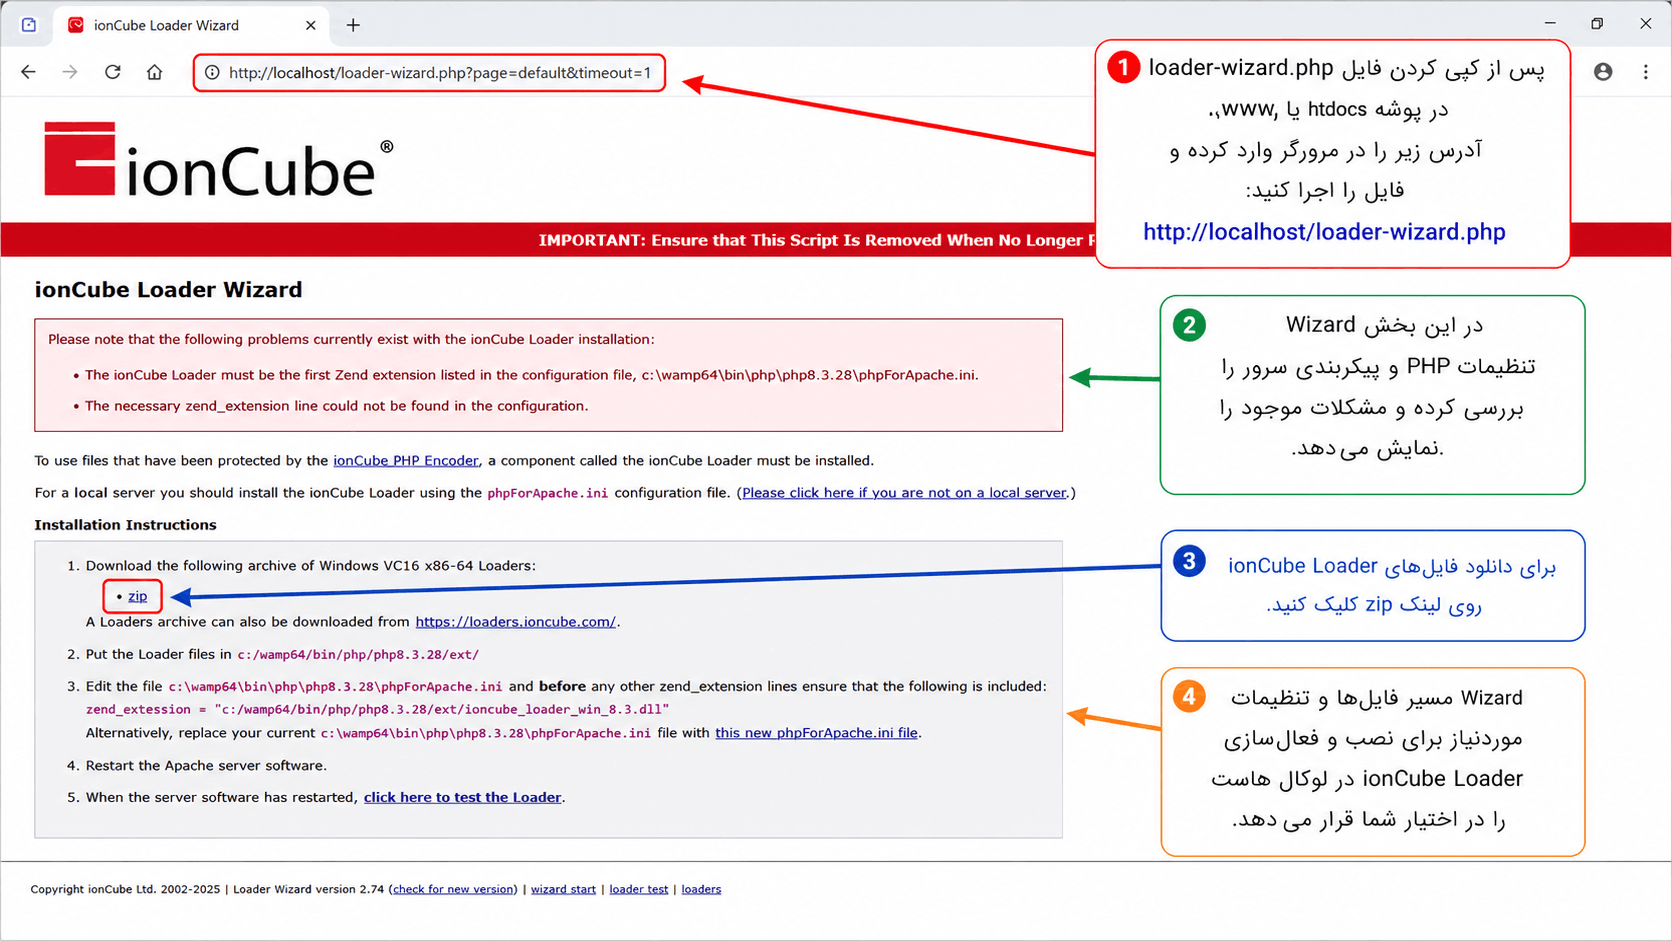1672x941 pixels.
Task: Click the red IMPORTANT warning banner
Action: tap(548, 240)
